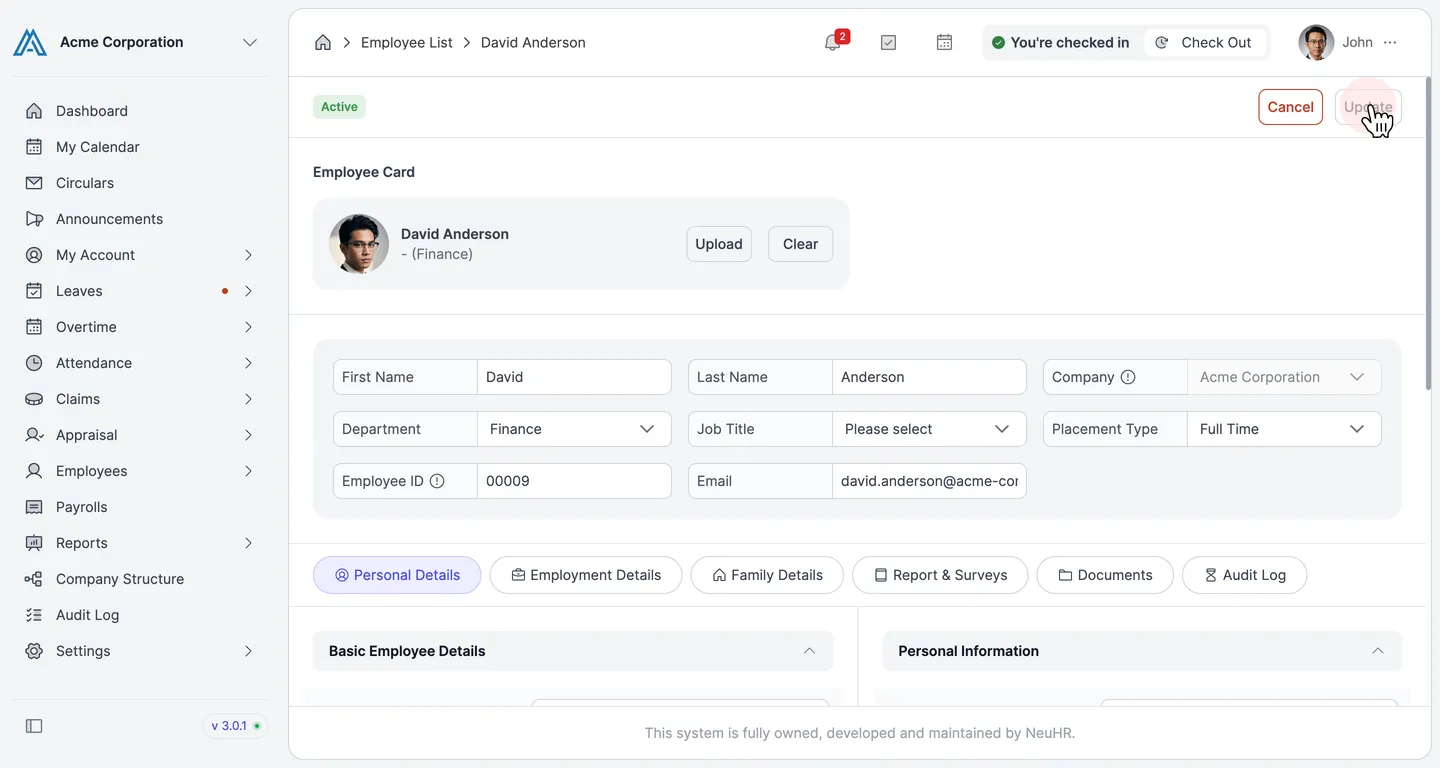Screen dimensions: 1440x768
Task: Click the Reports chart icon
Action: click(34, 543)
